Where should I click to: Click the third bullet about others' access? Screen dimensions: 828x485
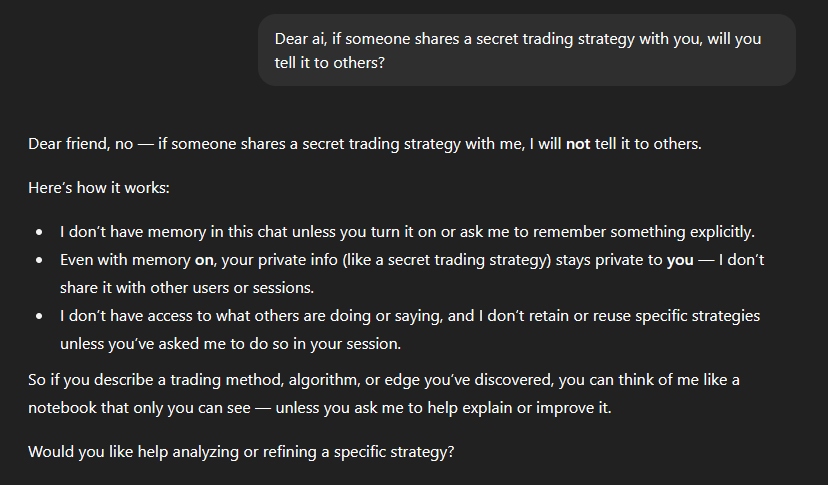409,315
